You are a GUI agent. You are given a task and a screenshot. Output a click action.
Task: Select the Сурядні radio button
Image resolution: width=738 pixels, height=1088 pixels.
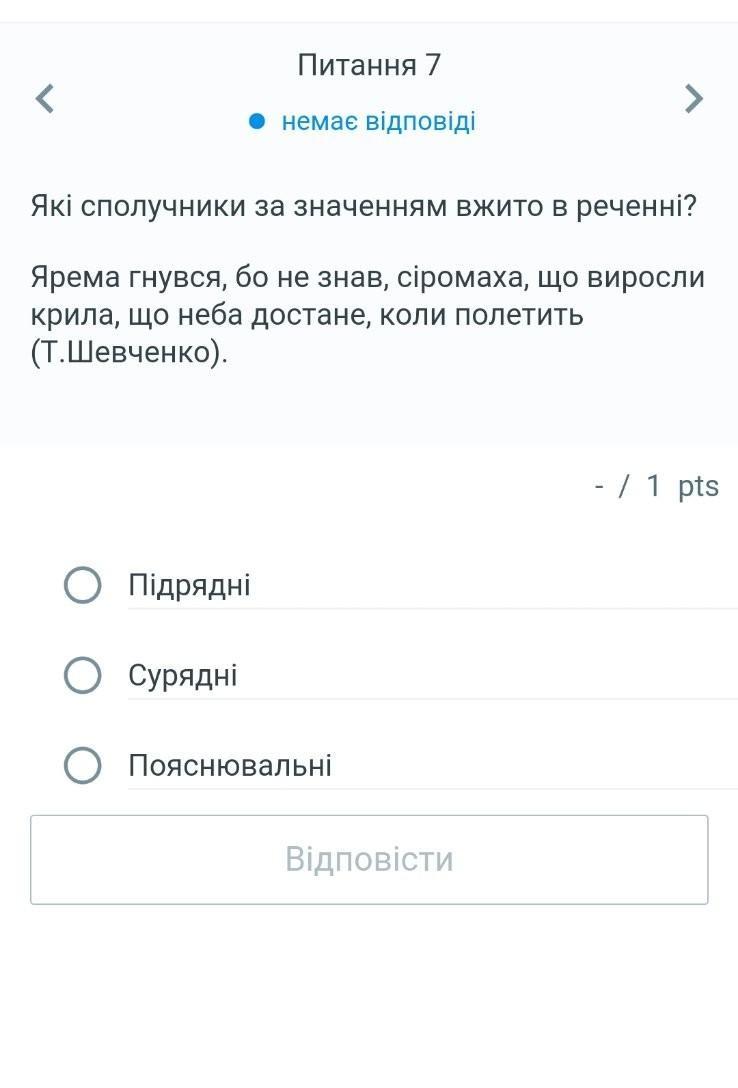point(82,676)
